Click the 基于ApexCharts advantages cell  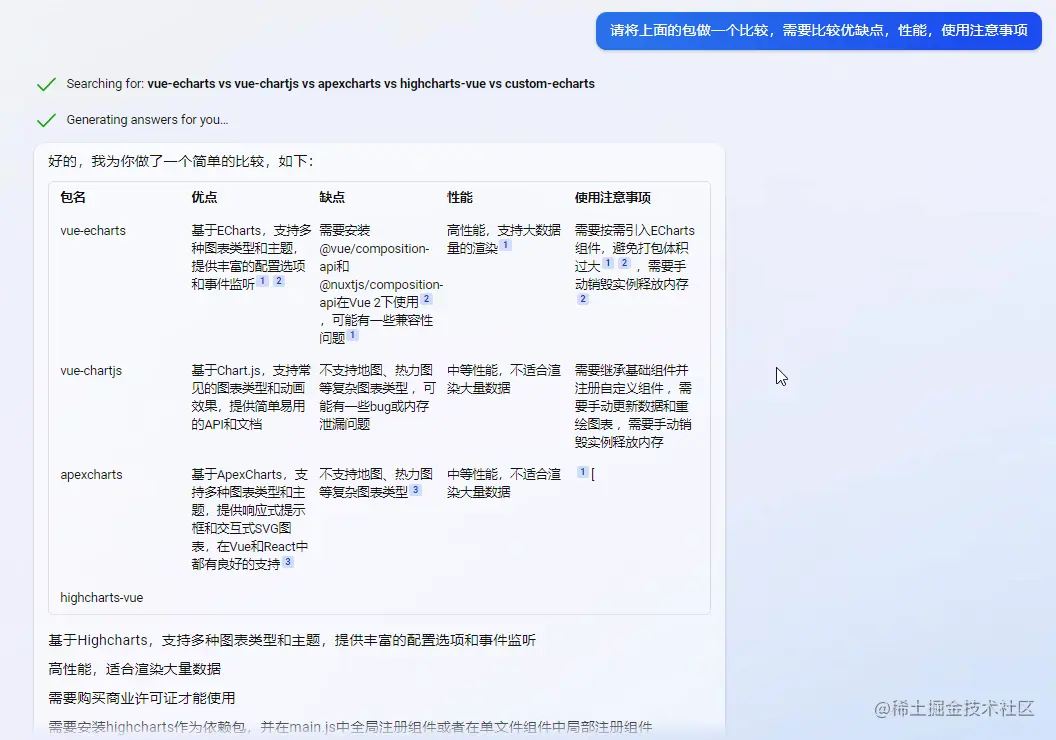250,519
